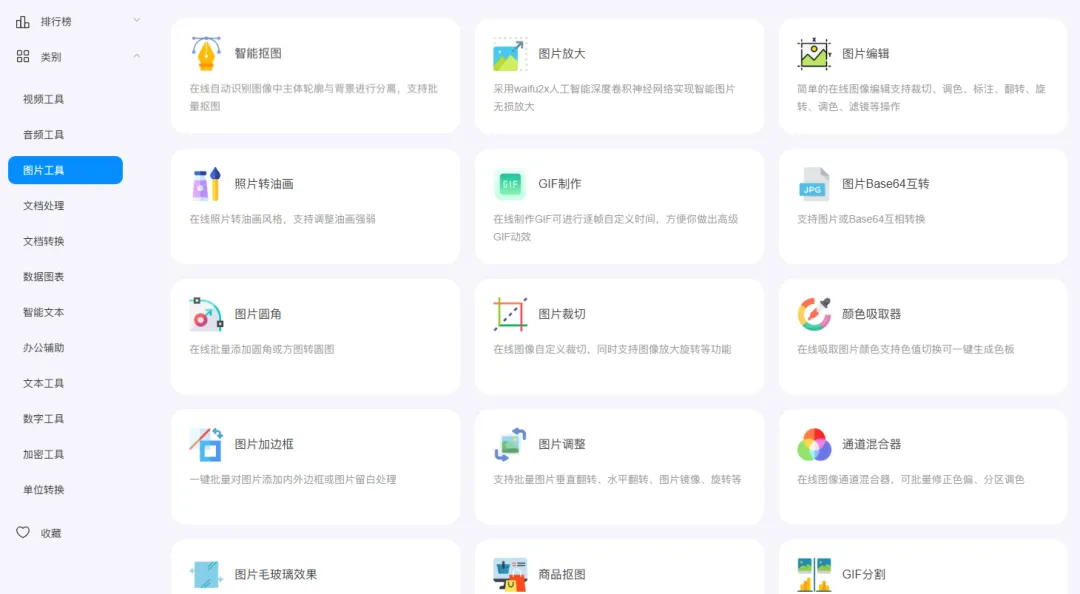This screenshot has height=594, width=1080.
Task: Open the 颜色吸取器 color picker icon
Action: point(814,314)
